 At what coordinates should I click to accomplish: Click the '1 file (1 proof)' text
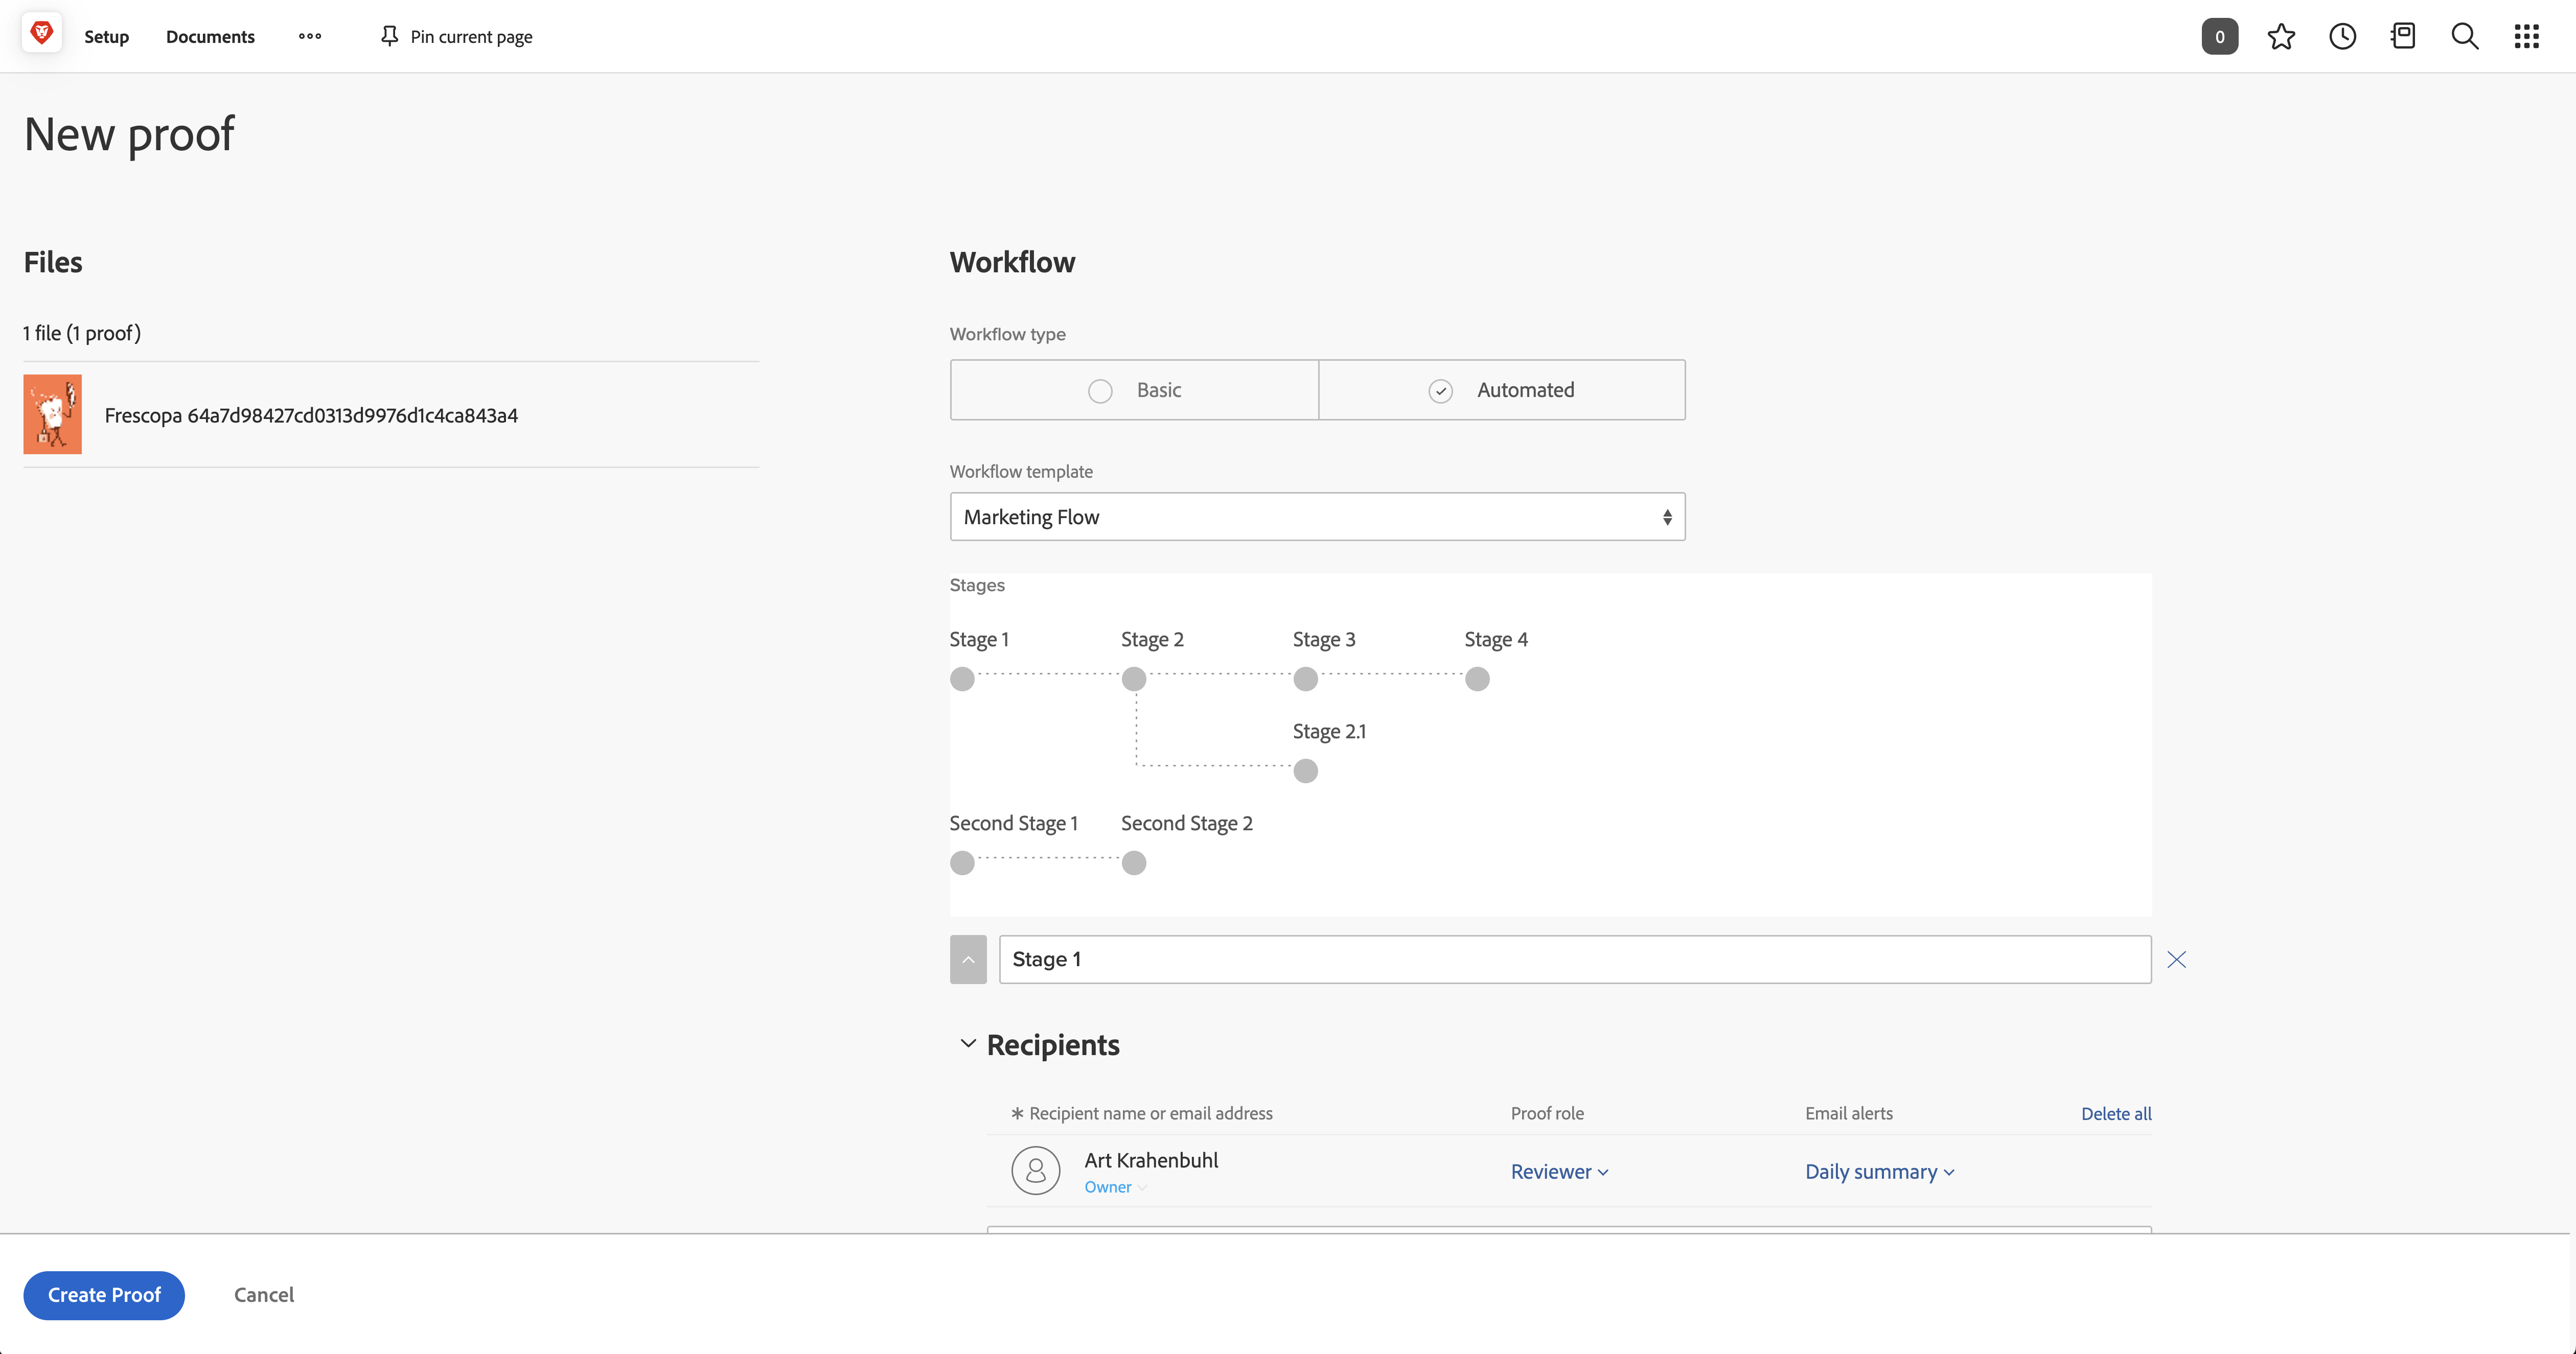tap(82, 333)
